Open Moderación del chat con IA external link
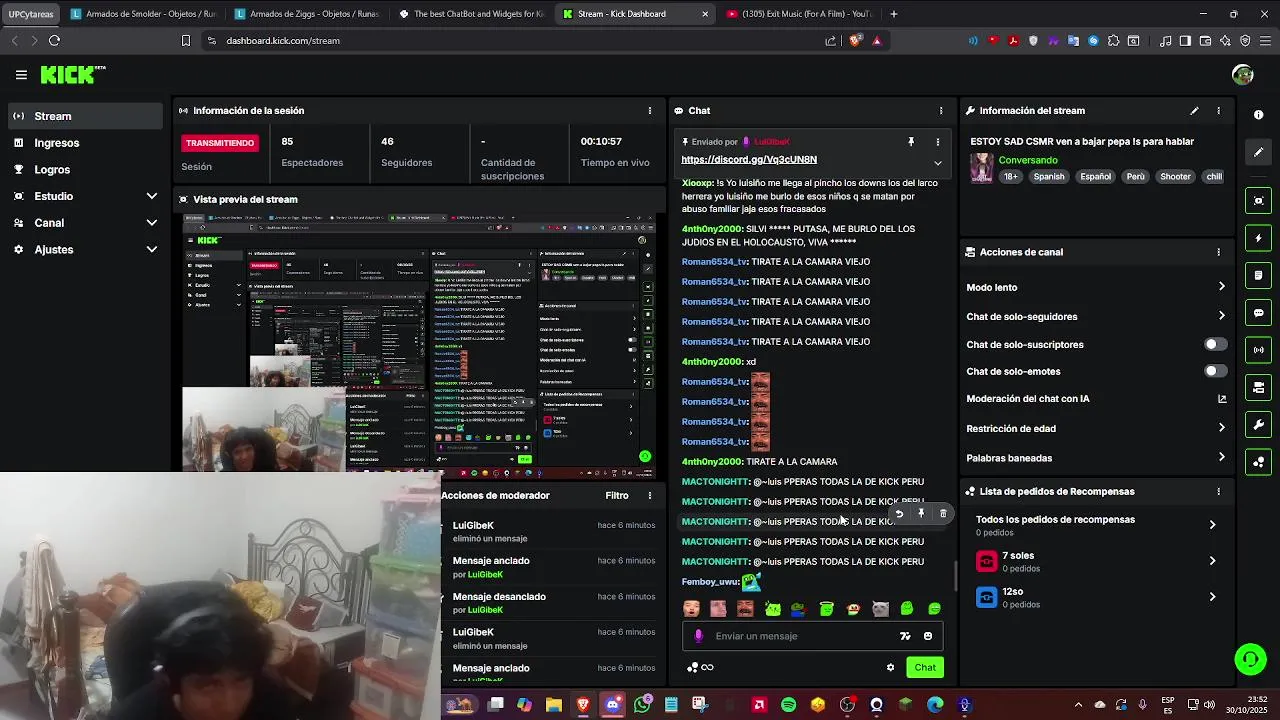The height and width of the screenshot is (720, 1280). pos(1222,399)
